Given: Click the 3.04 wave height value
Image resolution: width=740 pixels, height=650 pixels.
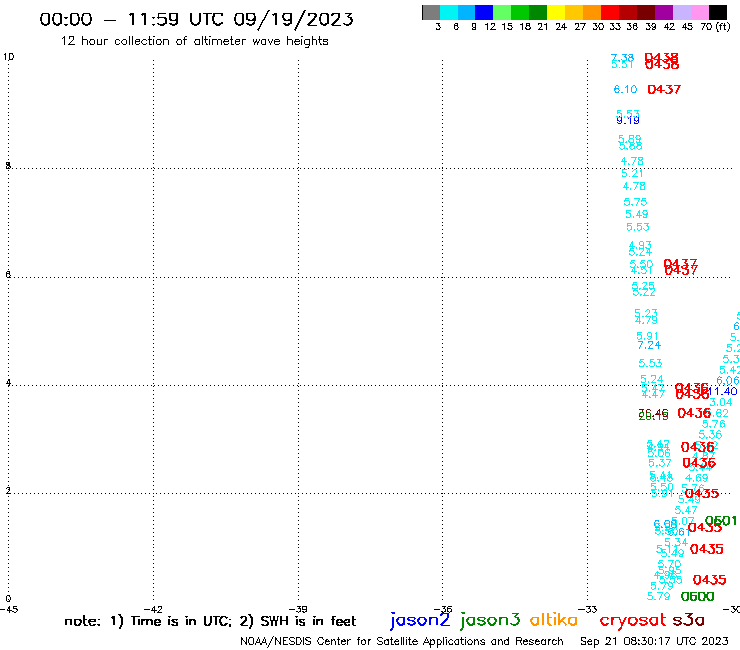Looking at the screenshot, I should pyautogui.click(x=721, y=402).
